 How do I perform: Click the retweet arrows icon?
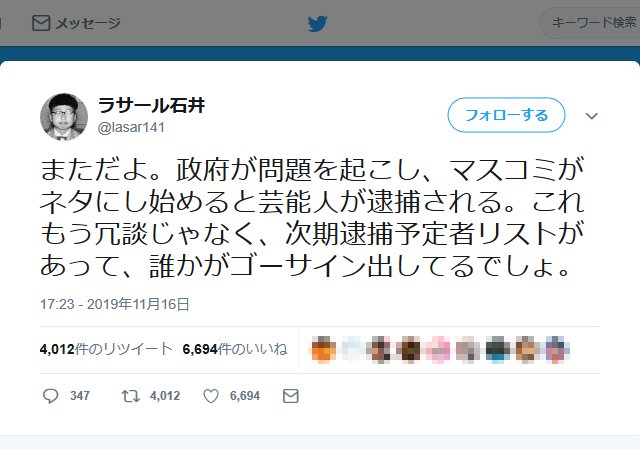pyautogui.click(x=131, y=396)
